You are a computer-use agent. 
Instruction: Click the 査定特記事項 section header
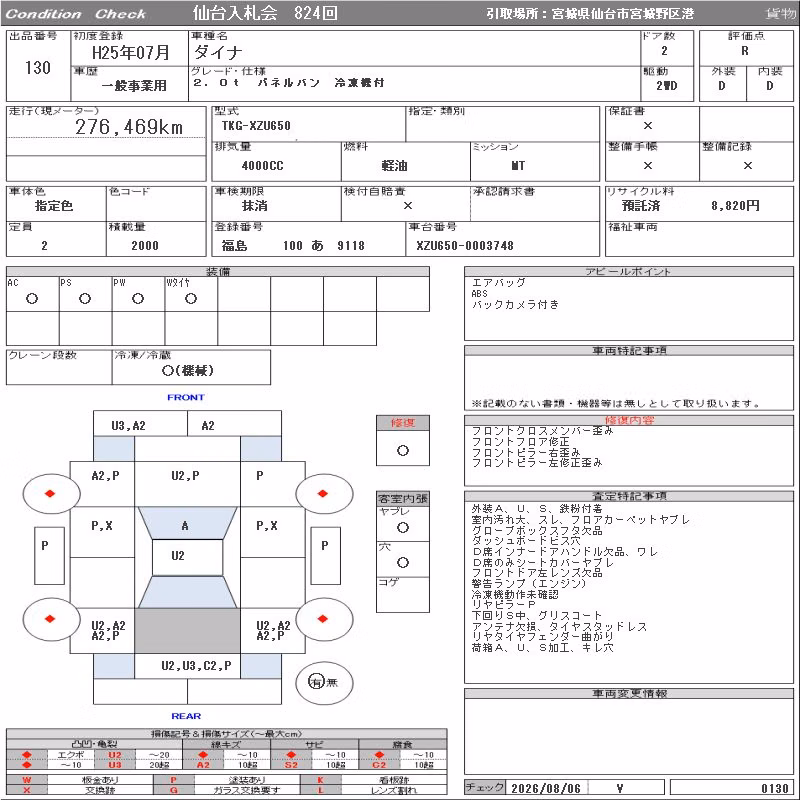[629, 496]
